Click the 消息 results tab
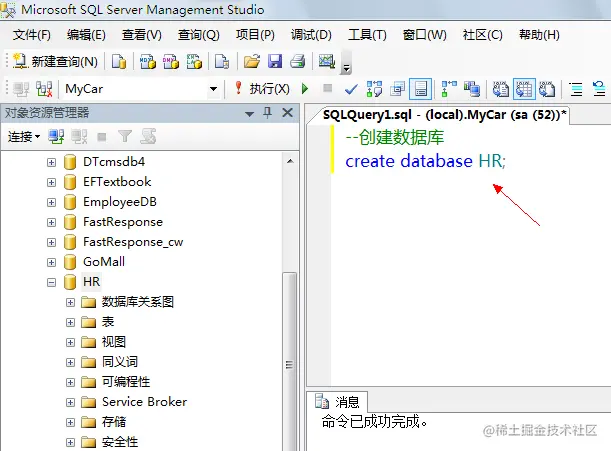 (337, 402)
